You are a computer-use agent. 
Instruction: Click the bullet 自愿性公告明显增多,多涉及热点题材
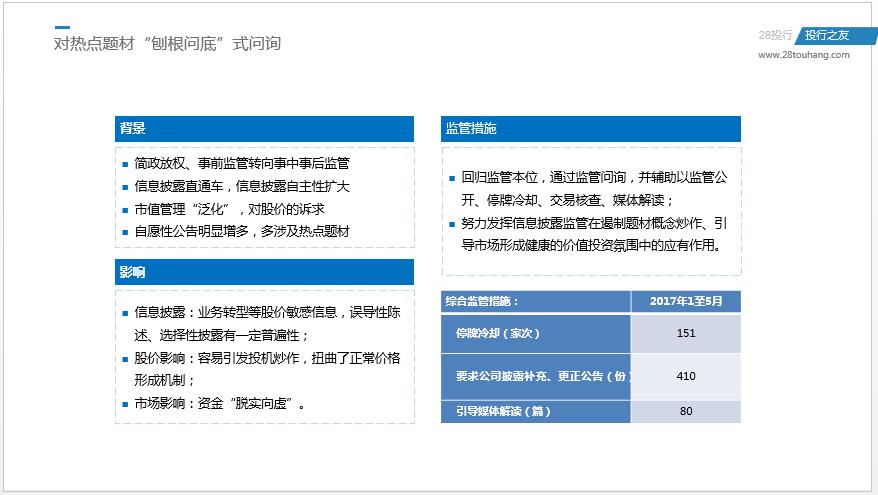coord(242,231)
